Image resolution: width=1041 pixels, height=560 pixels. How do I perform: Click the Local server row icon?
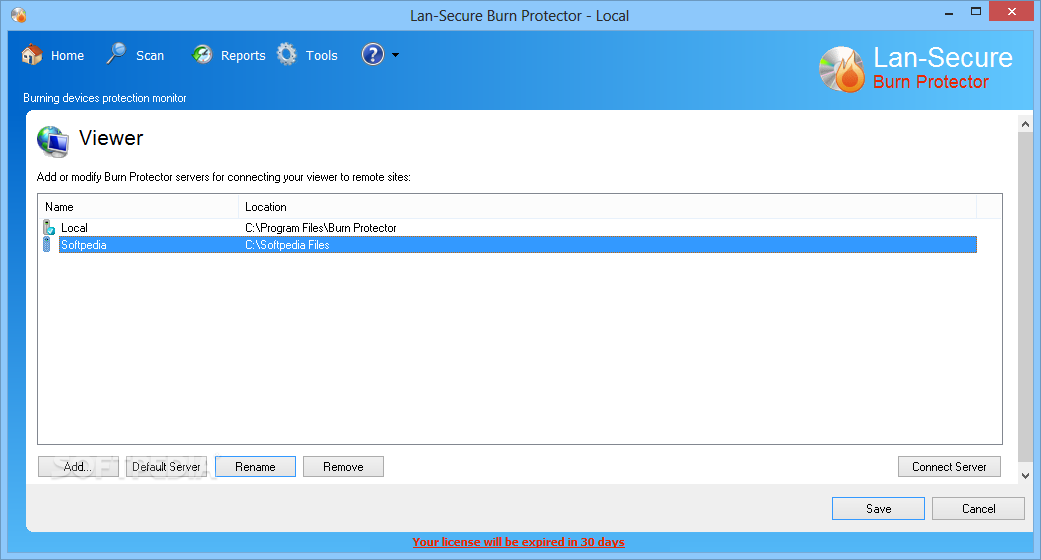pyautogui.click(x=48, y=227)
